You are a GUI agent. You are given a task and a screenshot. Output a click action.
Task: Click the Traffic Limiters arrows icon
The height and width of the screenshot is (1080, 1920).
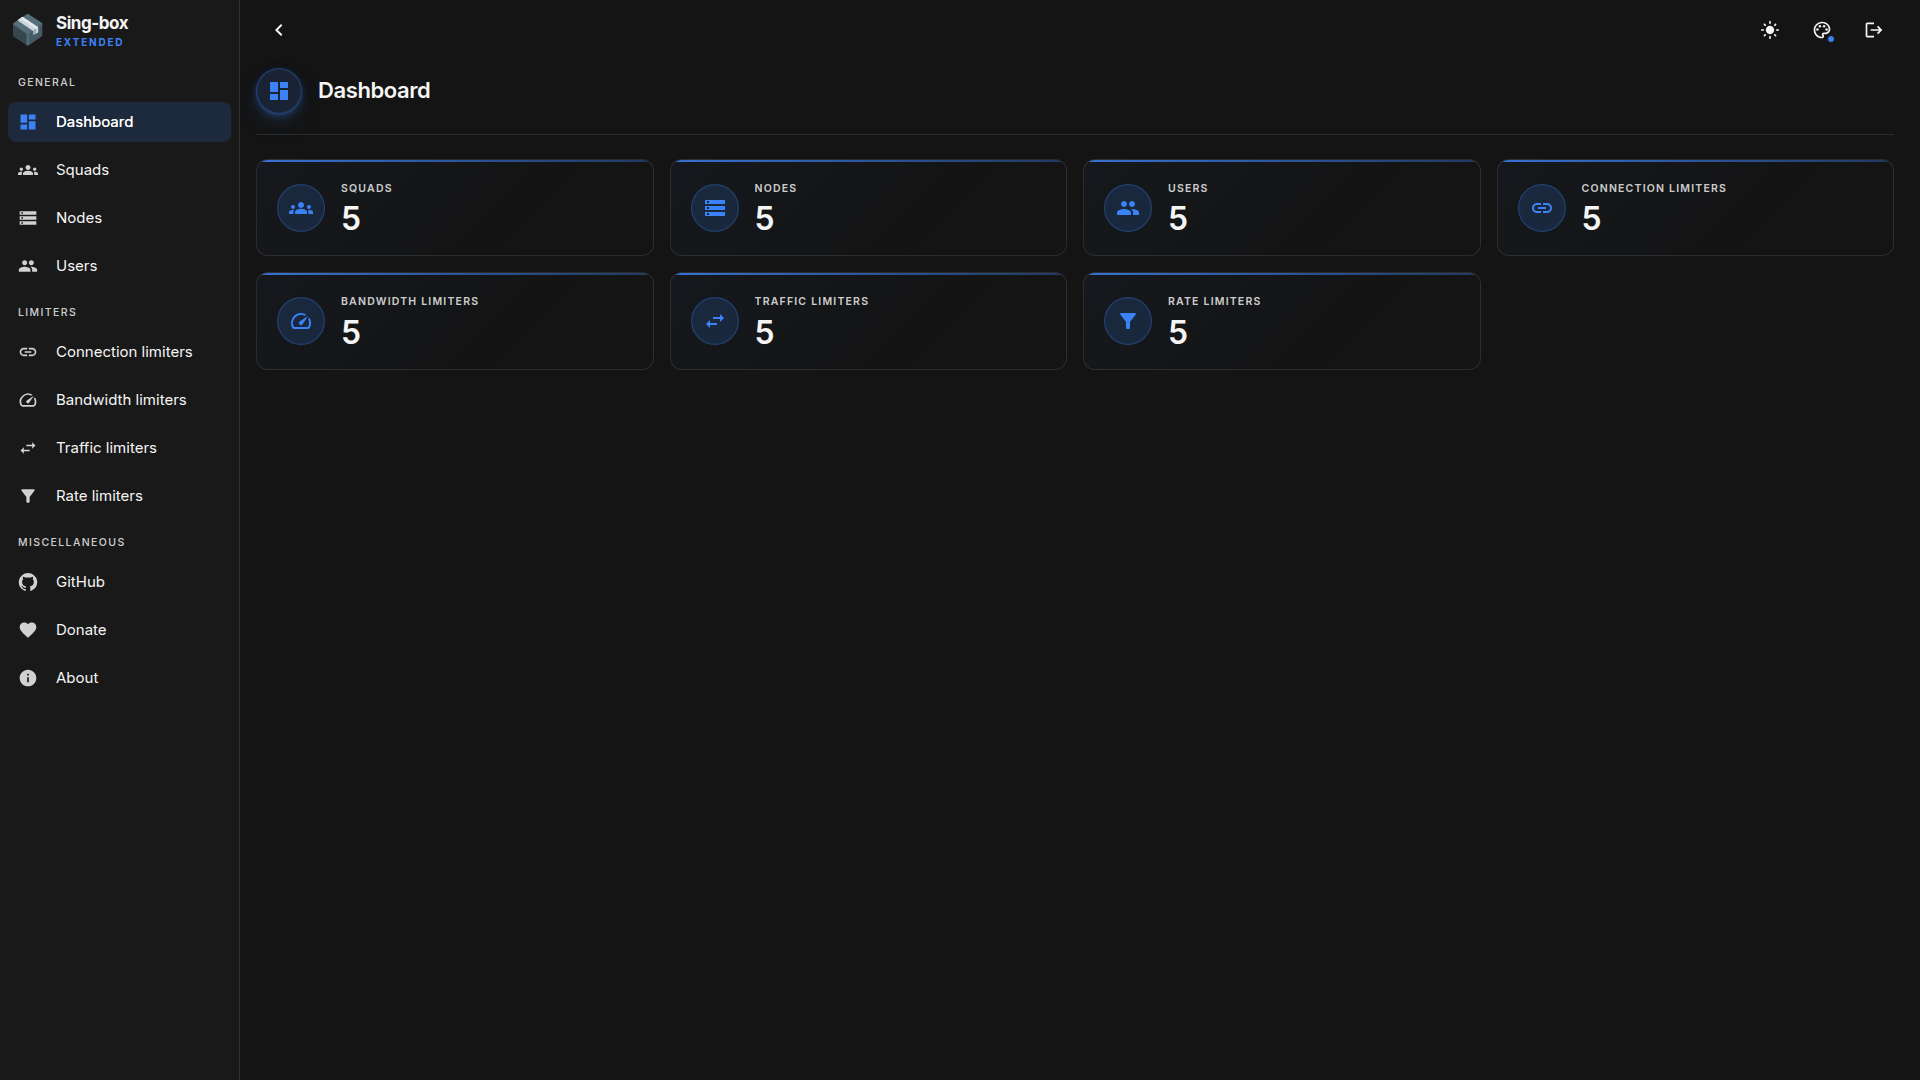tap(715, 321)
